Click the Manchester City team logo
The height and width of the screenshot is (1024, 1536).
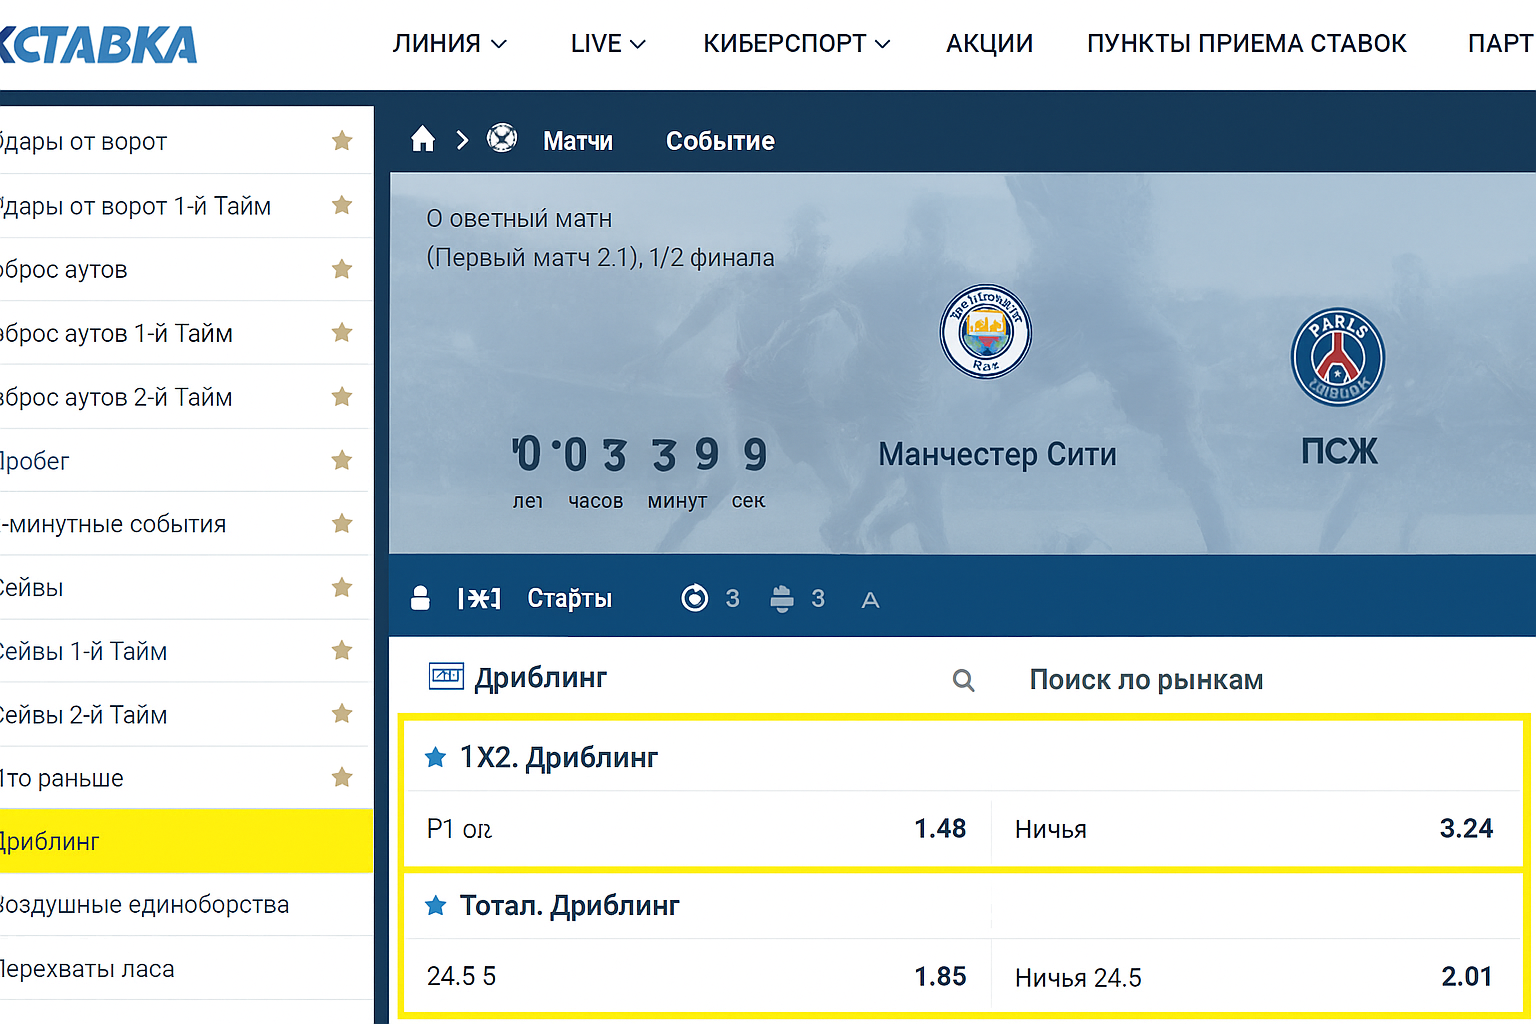986,332
